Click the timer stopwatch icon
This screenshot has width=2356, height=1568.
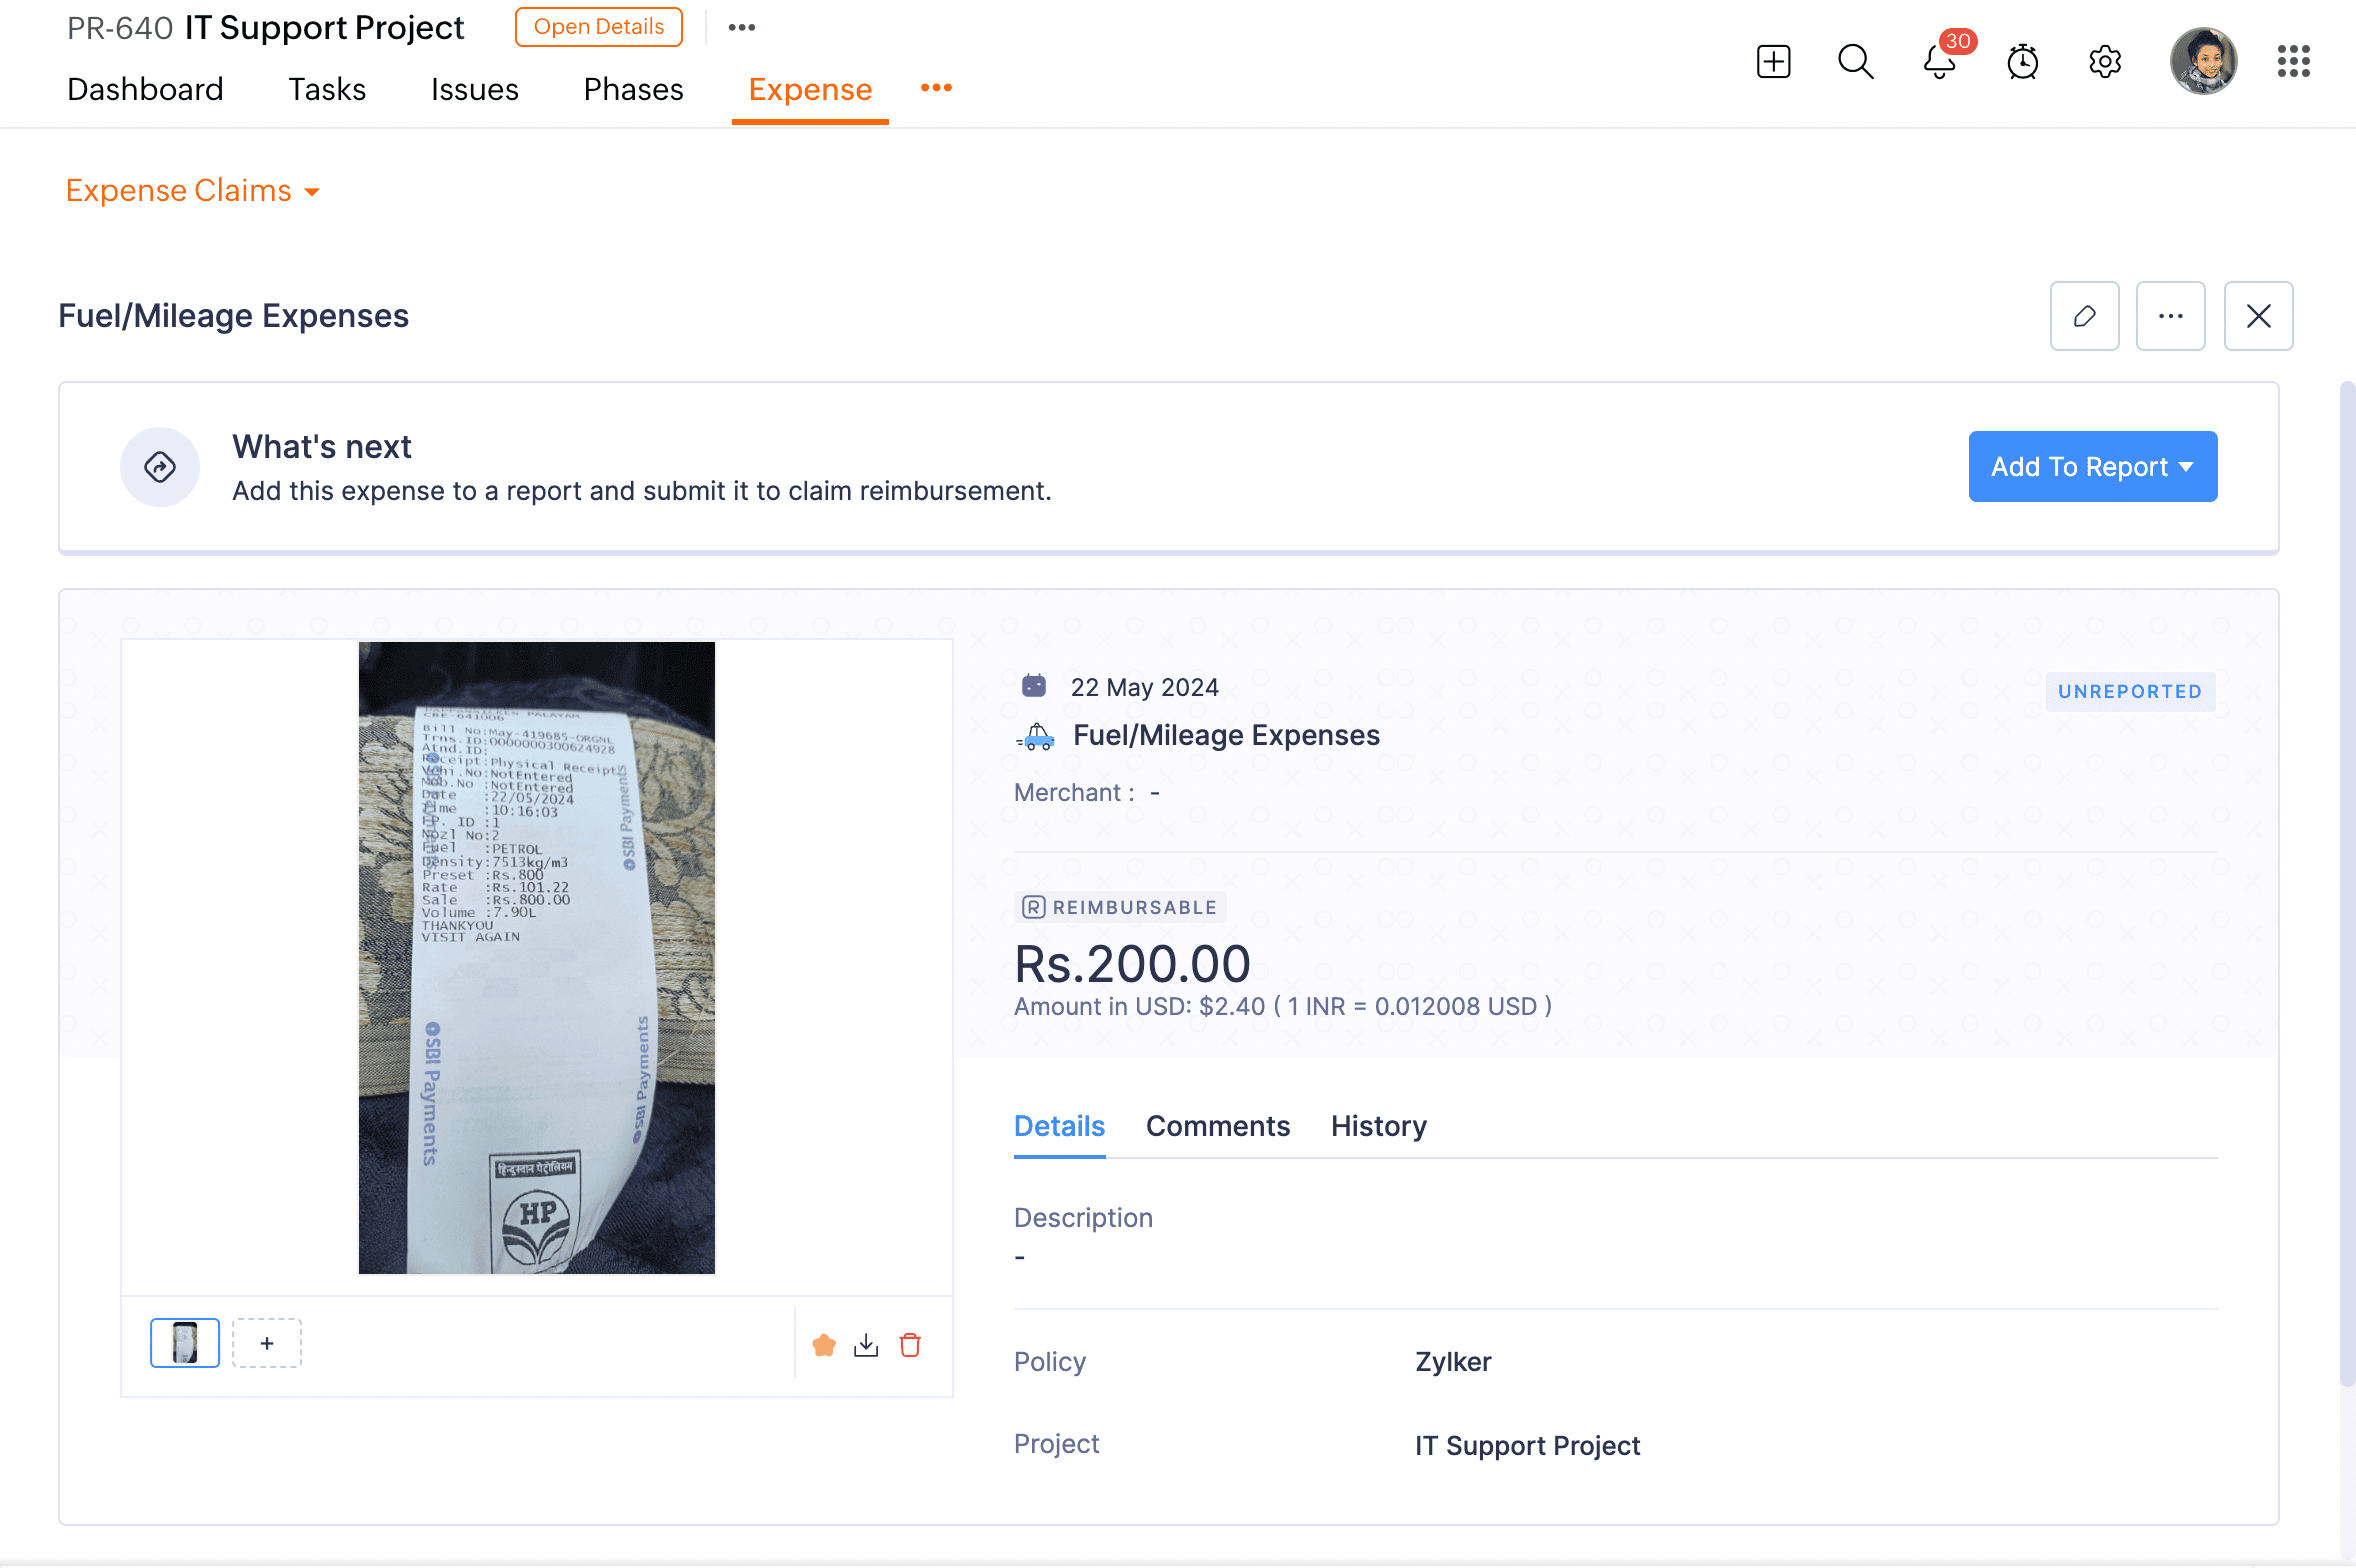click(2022, 61)
